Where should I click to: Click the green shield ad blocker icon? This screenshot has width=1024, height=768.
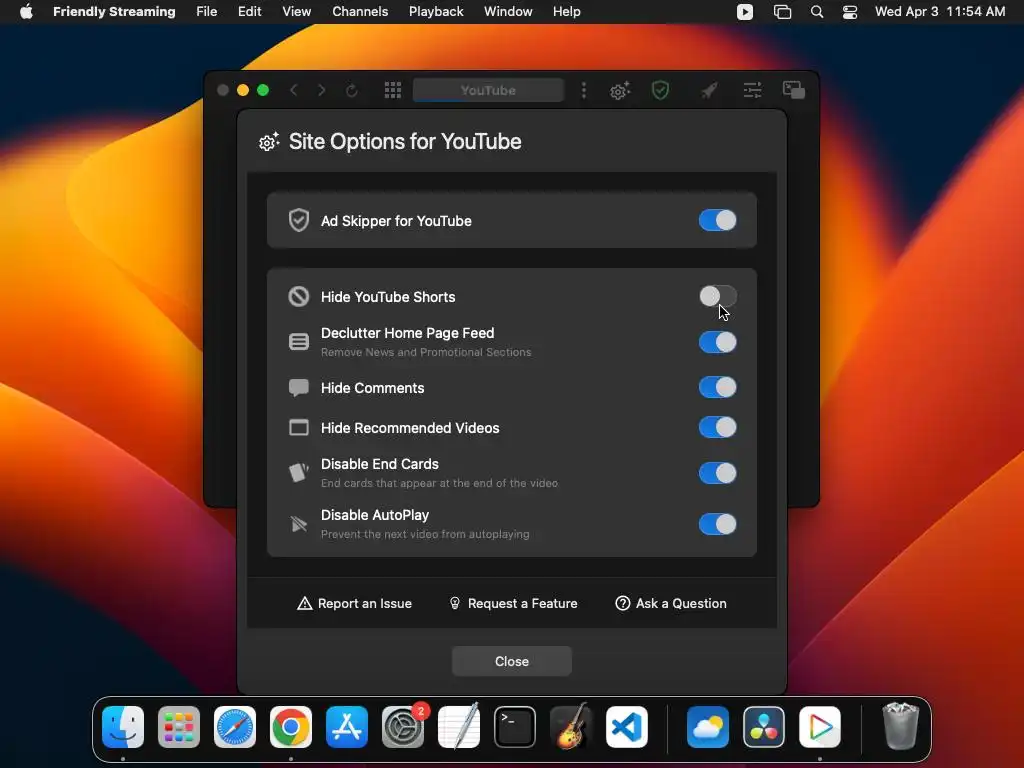(660, 90)
